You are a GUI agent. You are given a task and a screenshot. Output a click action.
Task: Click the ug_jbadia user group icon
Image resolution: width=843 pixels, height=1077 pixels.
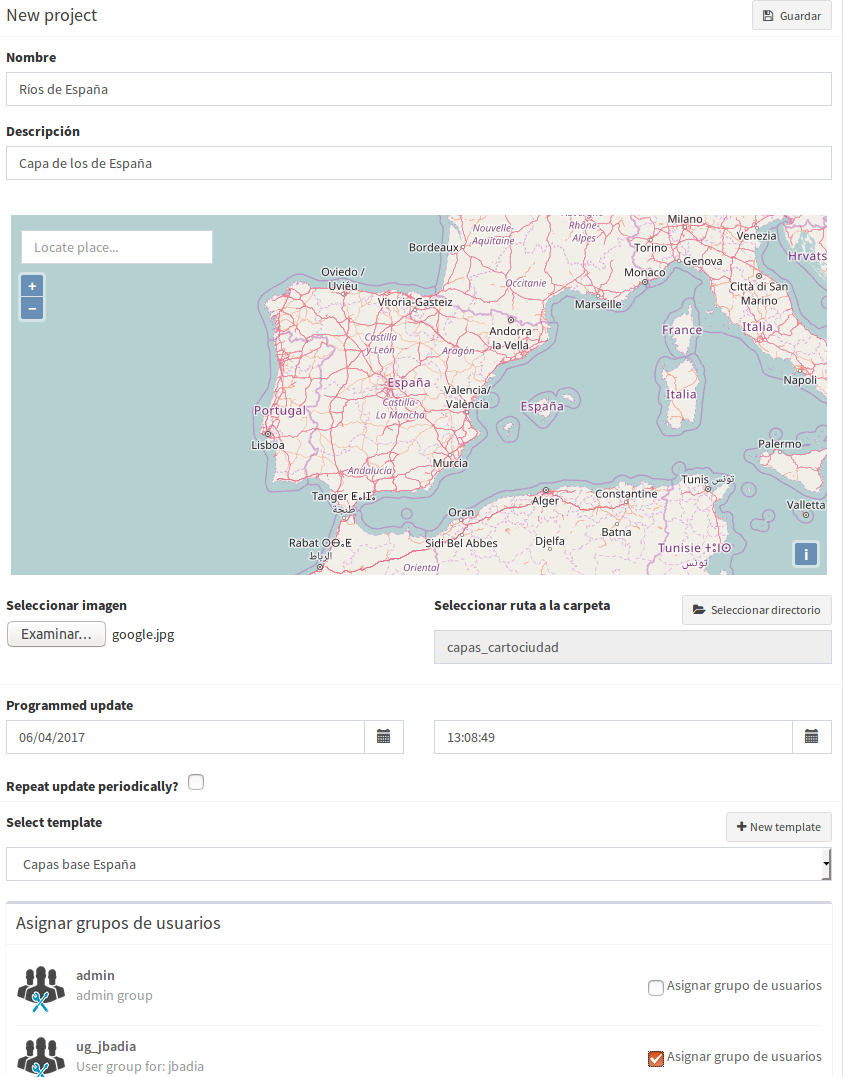[x=40, y=1055]
